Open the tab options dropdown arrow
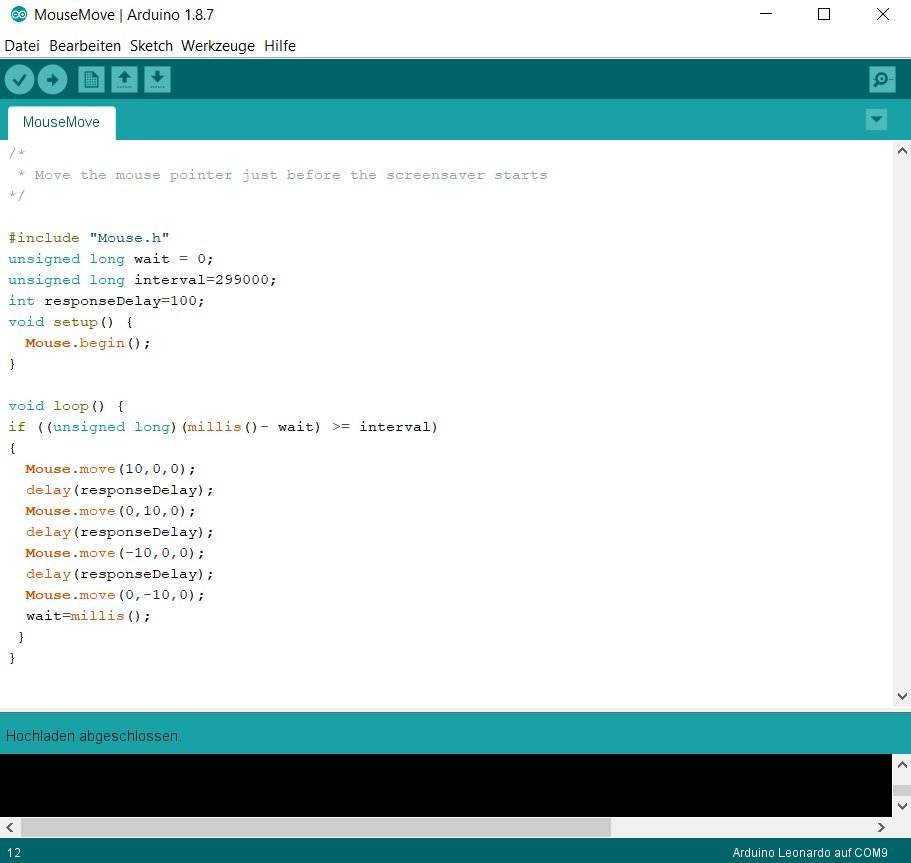Viewport: 911px width, 863px height. point(876,120)
